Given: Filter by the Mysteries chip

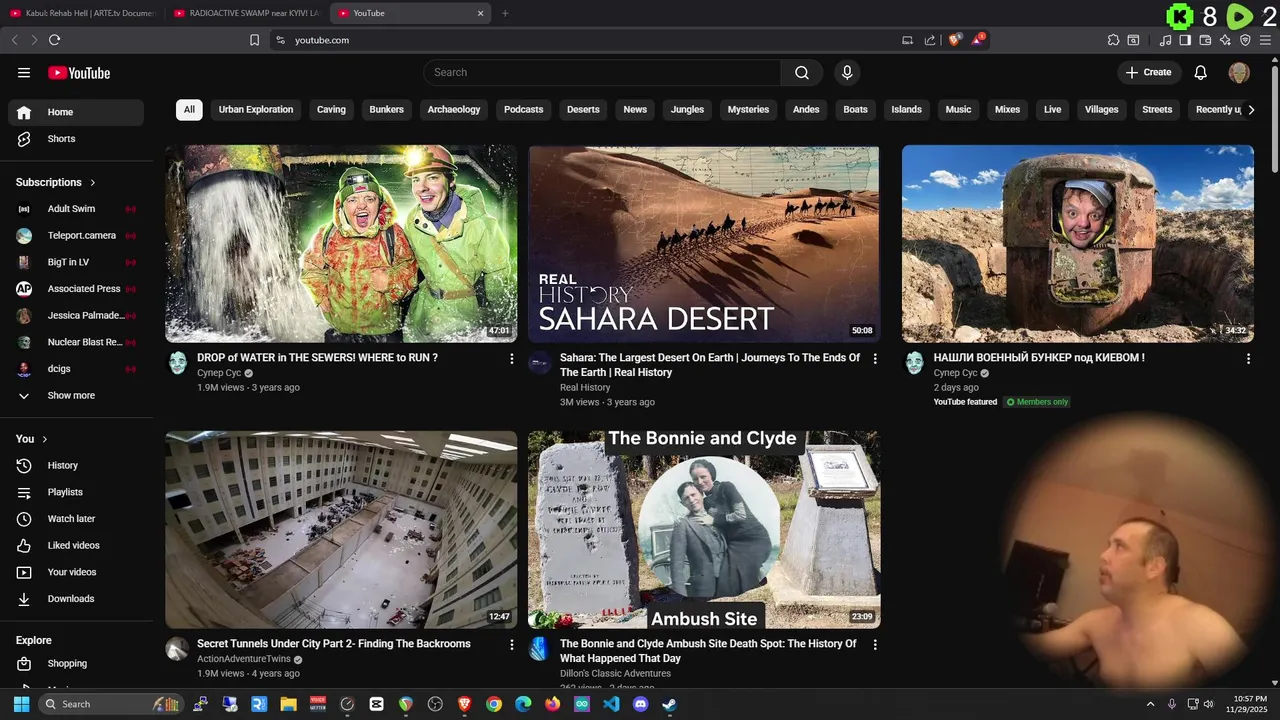Looking at the screenshot, I should coord(748,109).
